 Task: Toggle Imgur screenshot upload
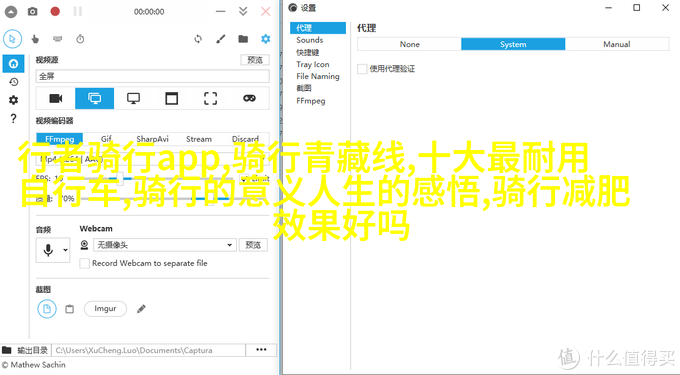click(105, 309)
